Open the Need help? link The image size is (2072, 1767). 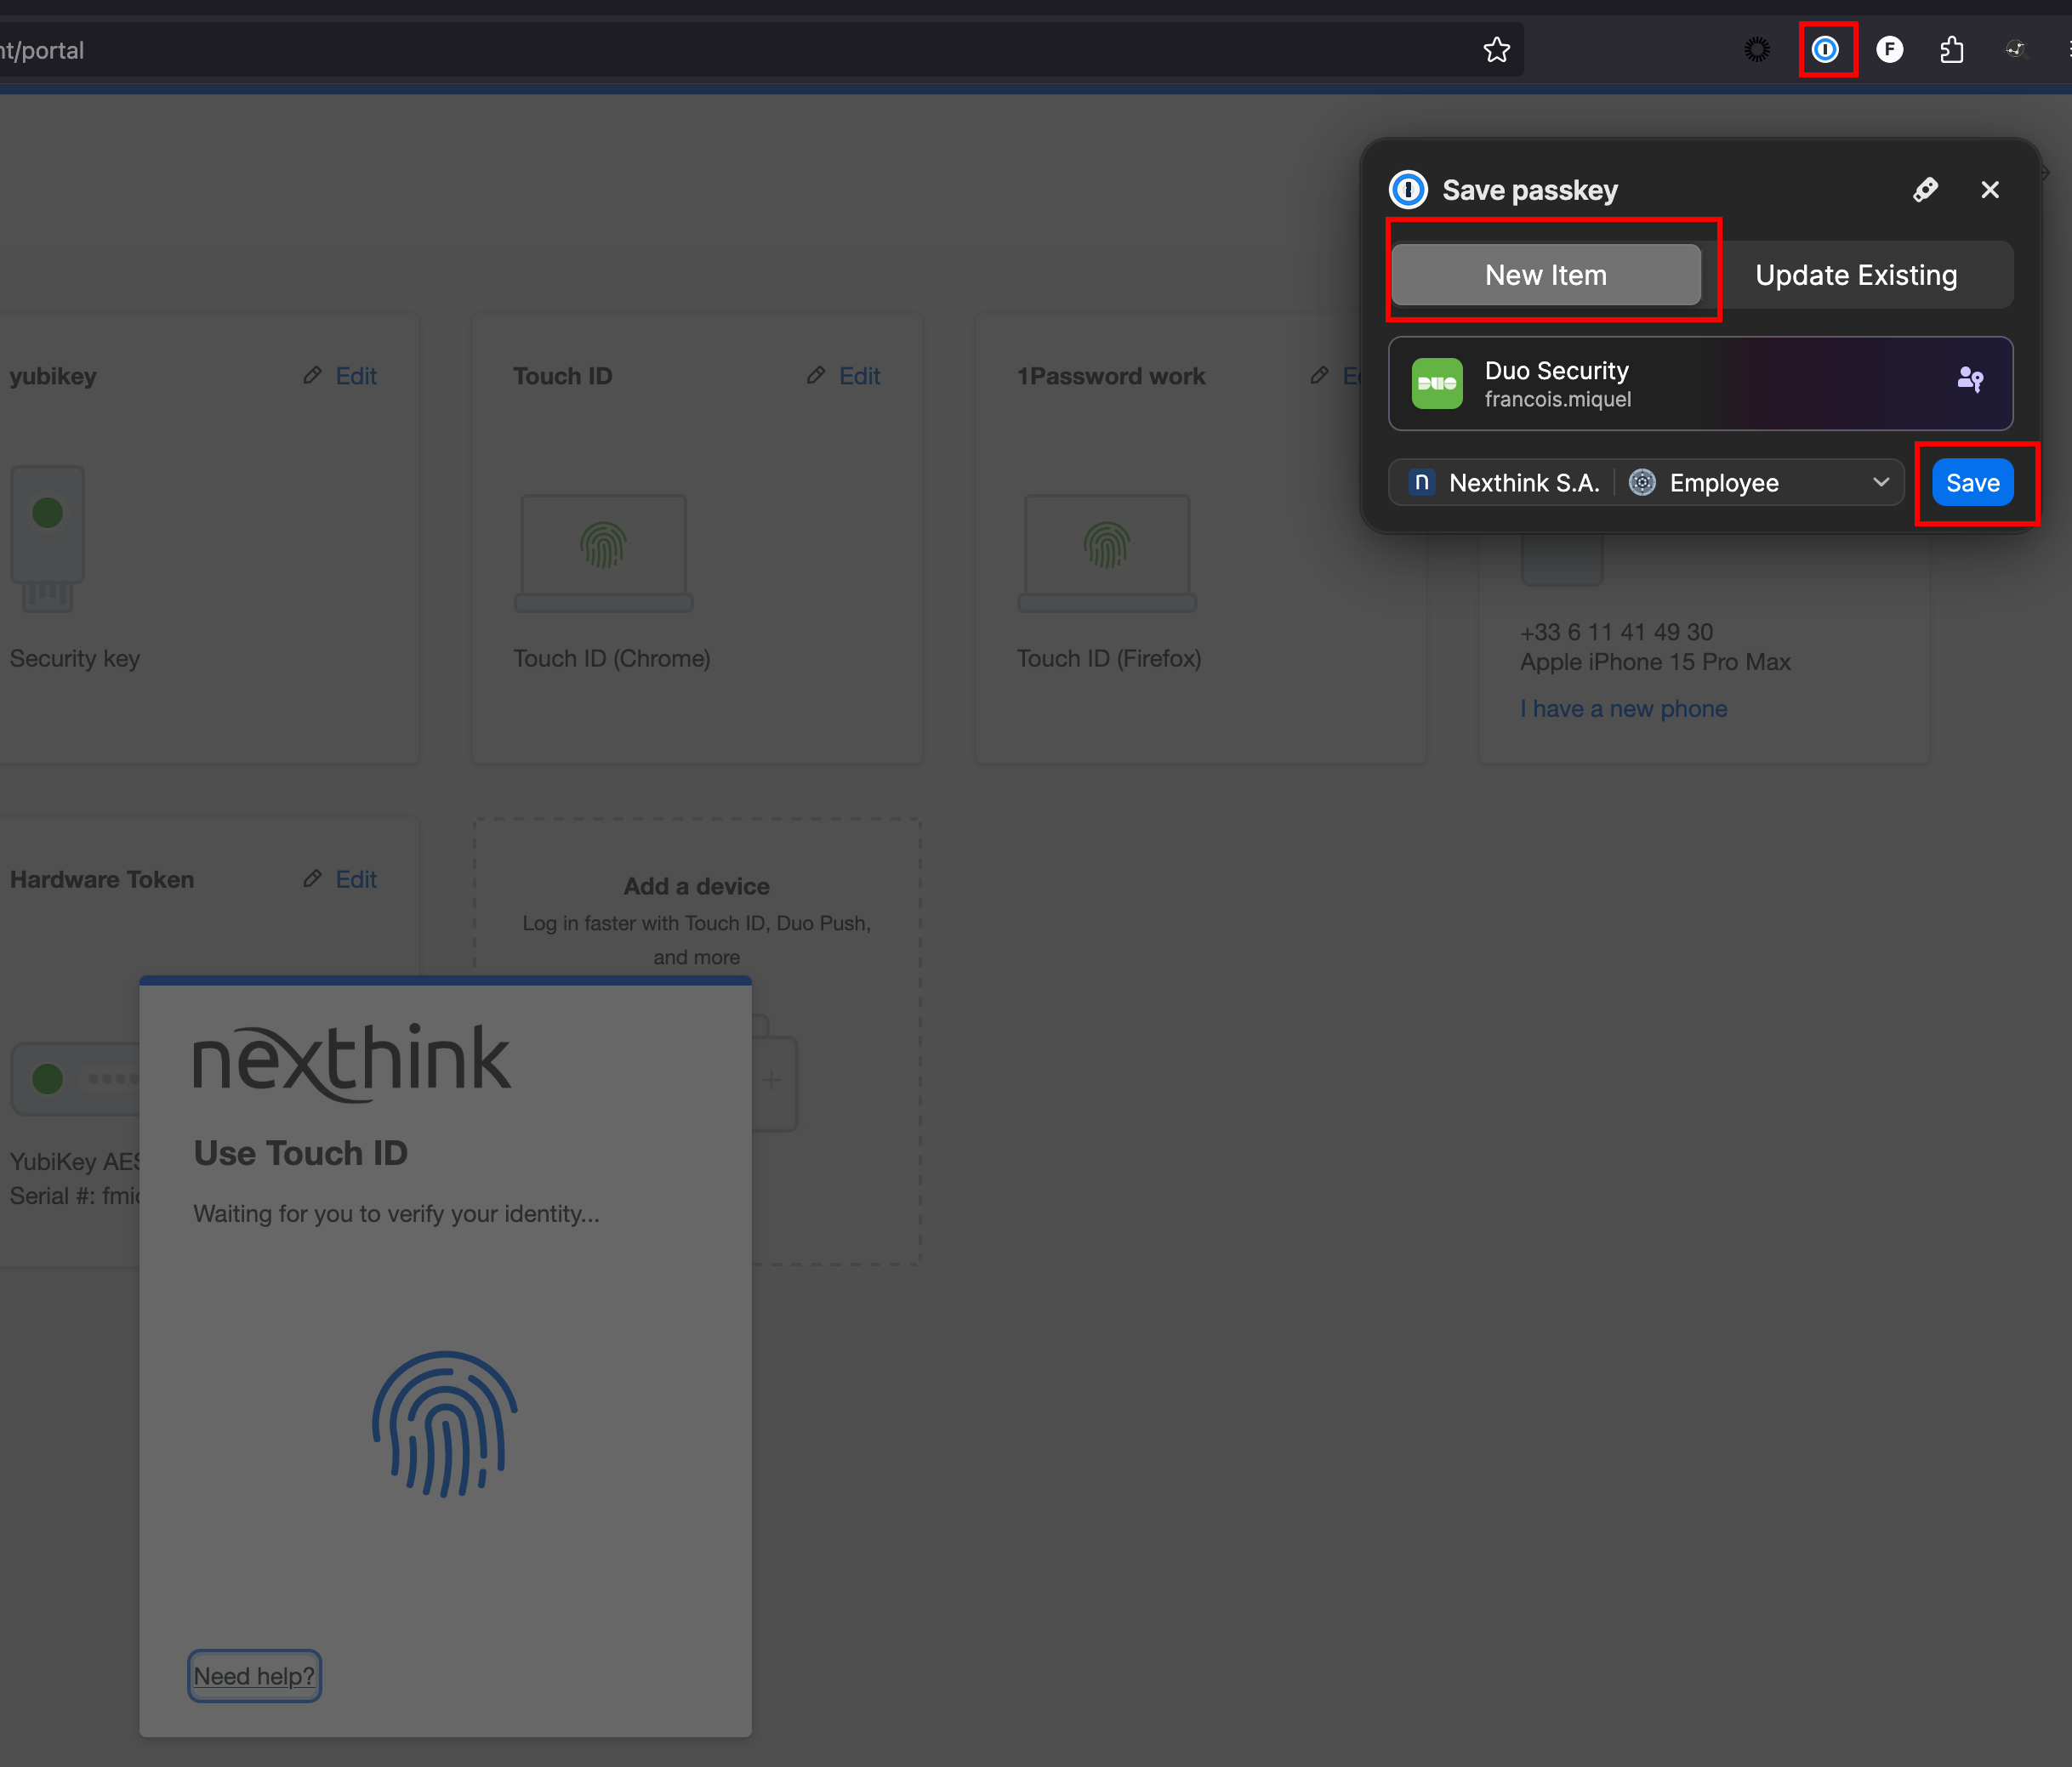[x=254, y=1676]
